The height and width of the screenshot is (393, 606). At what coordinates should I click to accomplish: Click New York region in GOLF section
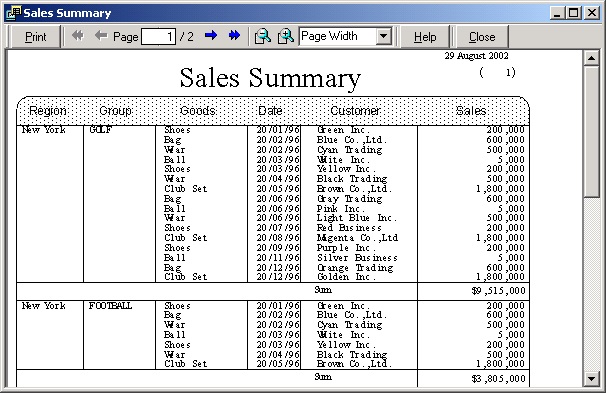44,130
